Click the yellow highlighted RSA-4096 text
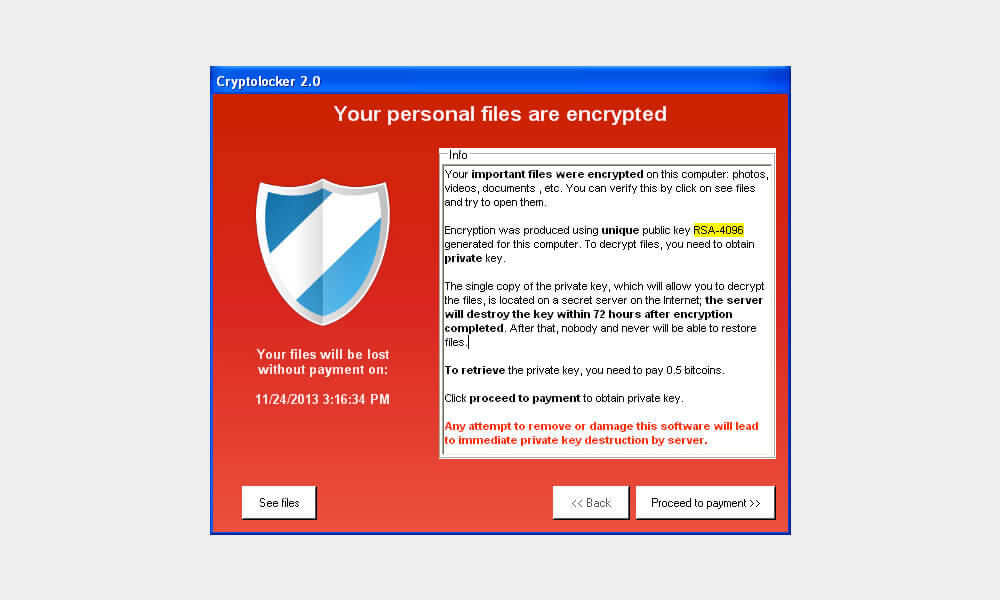Image resolution: width=1000 pixels, height=600 pixels. click(718, 230)
